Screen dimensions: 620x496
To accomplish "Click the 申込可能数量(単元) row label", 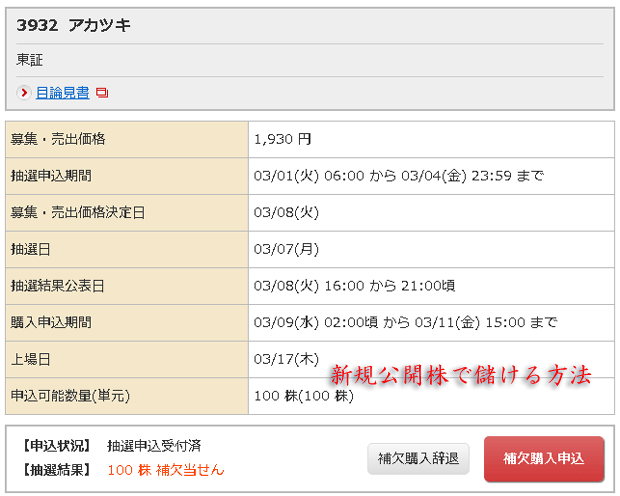I will click(x=70, y=396).
